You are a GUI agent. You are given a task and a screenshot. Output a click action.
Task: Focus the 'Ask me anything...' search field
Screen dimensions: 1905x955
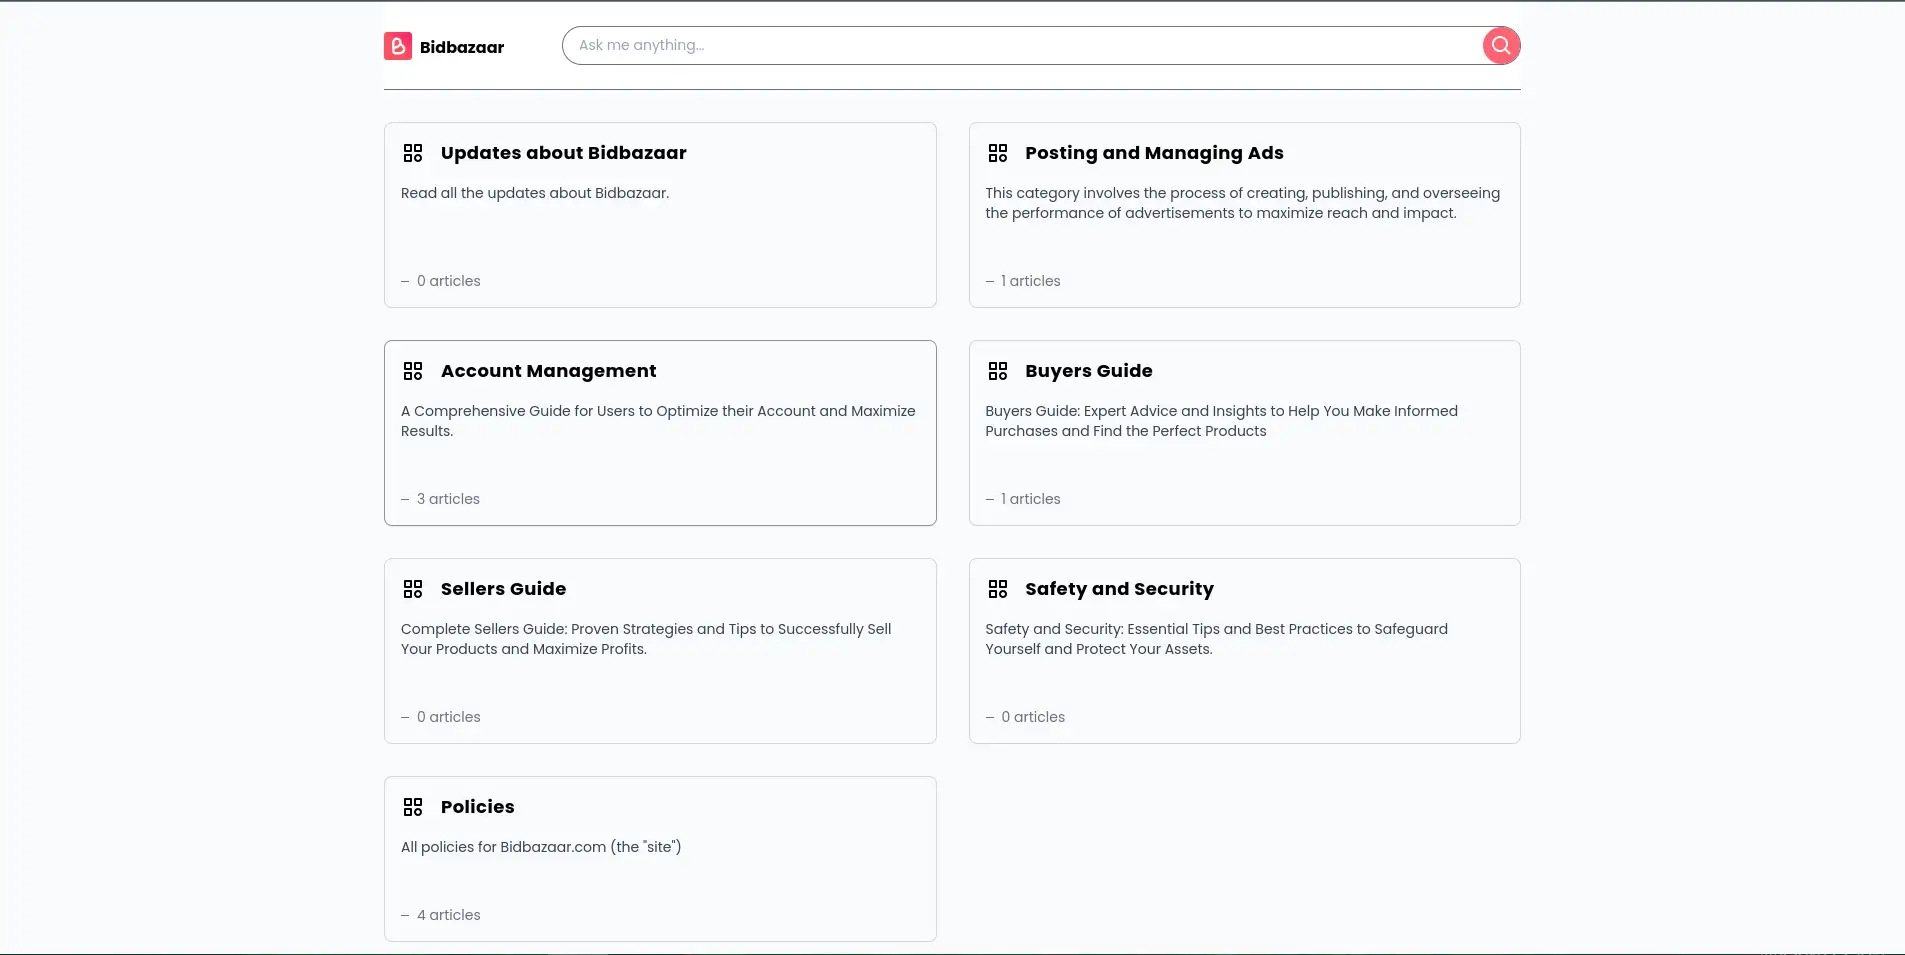(1020, 46)
